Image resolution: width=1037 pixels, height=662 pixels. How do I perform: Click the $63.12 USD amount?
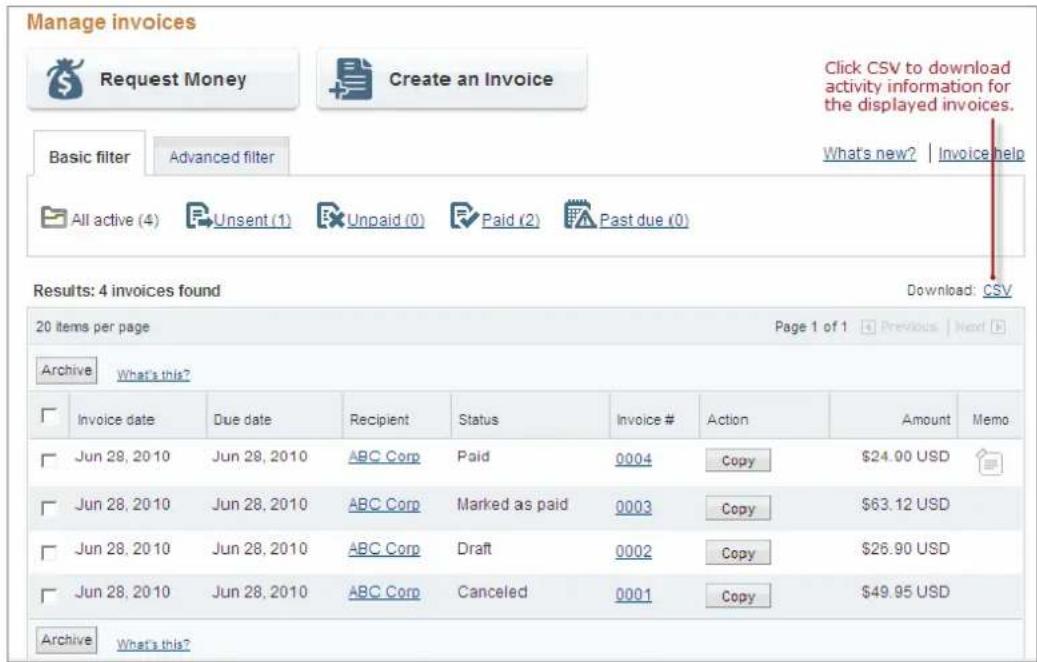pyautogui.click(x=905, y=505)
